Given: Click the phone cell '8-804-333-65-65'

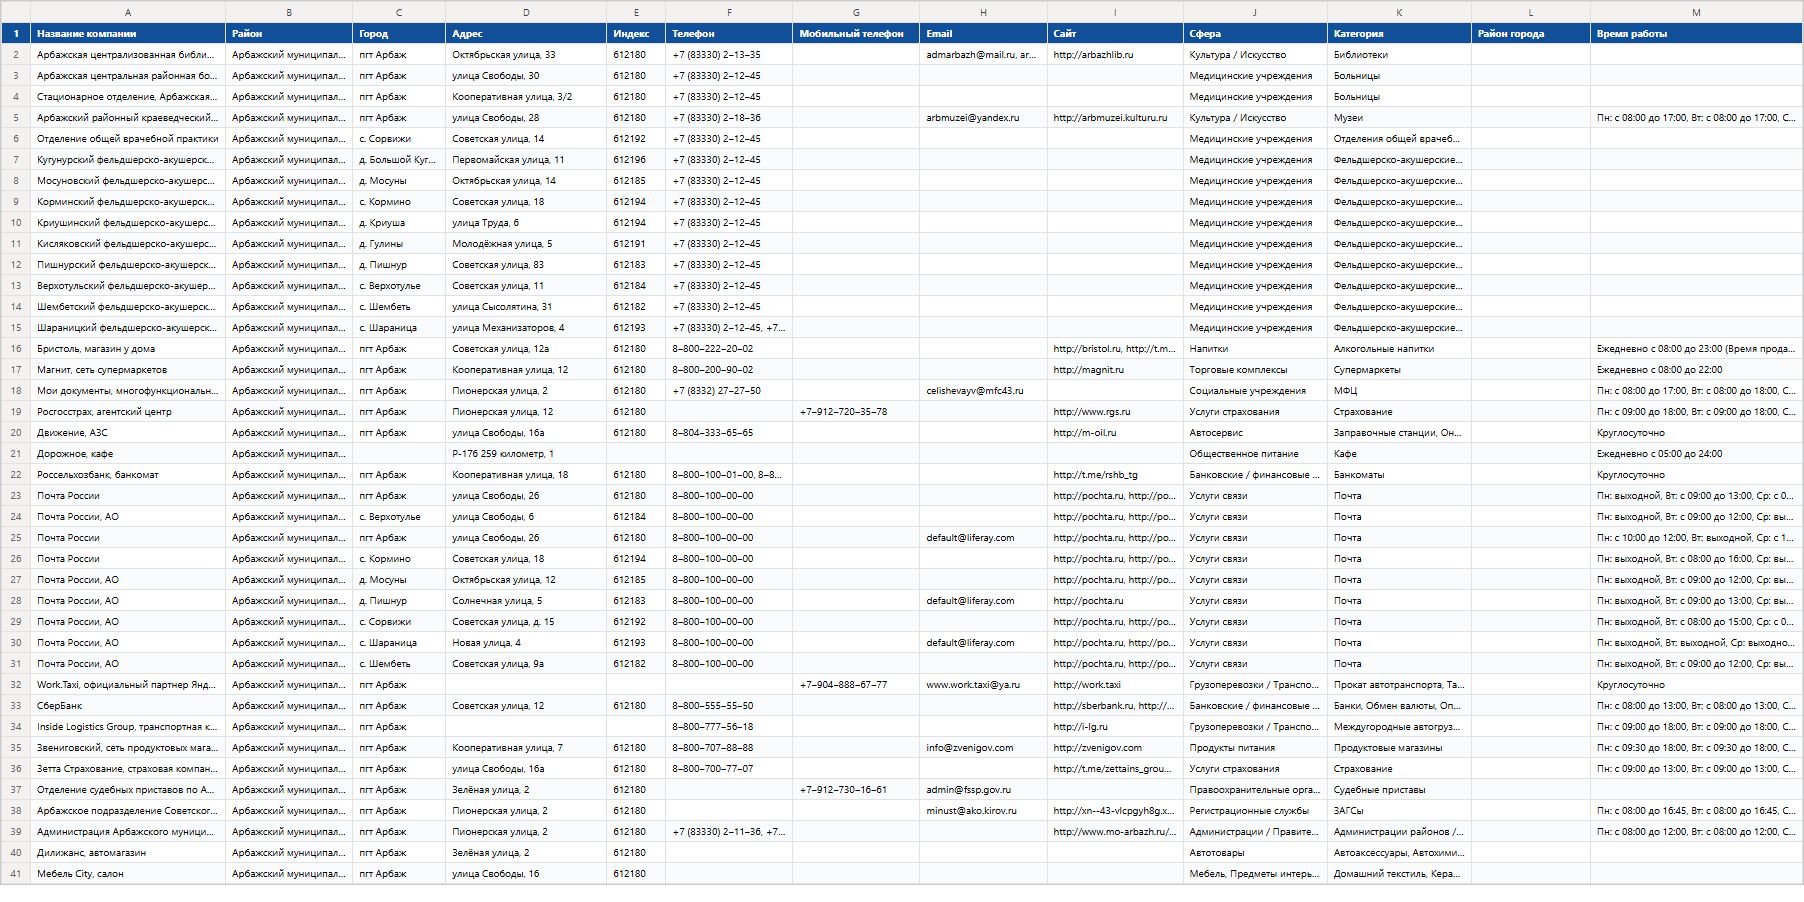Looking at the screenshot, I should tap(729, 433).
